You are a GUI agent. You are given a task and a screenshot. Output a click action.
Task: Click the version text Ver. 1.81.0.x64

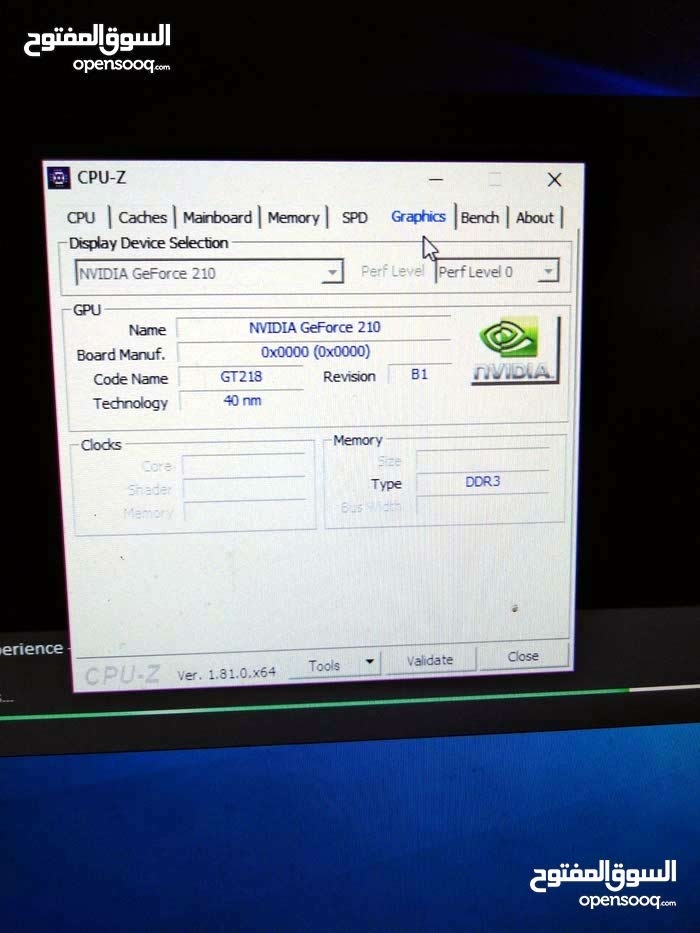[x=226, y=674]
